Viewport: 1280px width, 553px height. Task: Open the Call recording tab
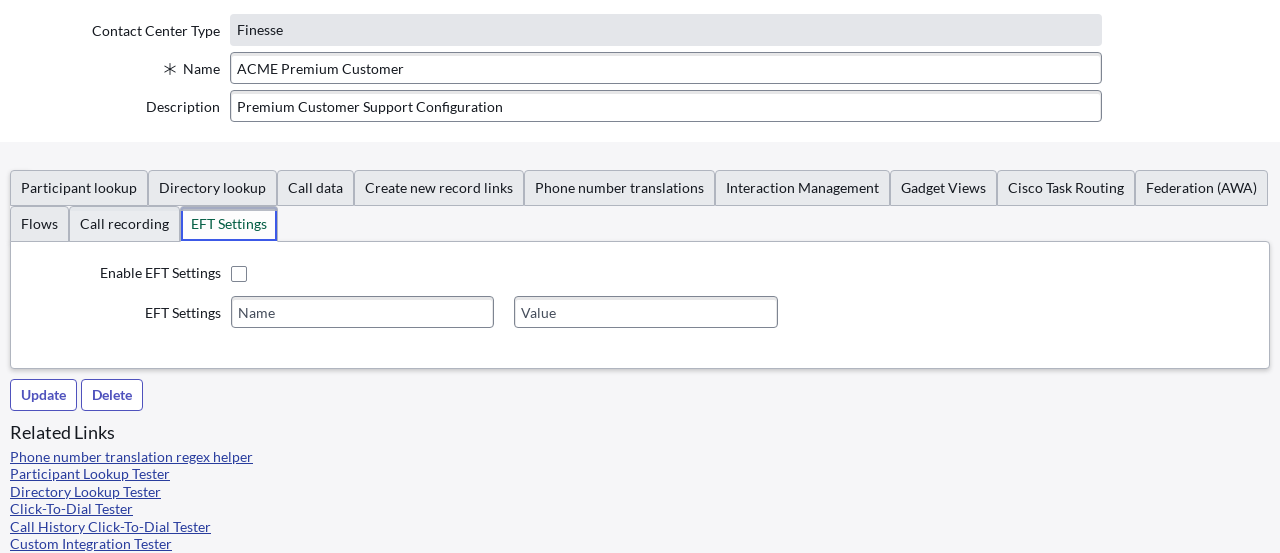pos(124,224)
